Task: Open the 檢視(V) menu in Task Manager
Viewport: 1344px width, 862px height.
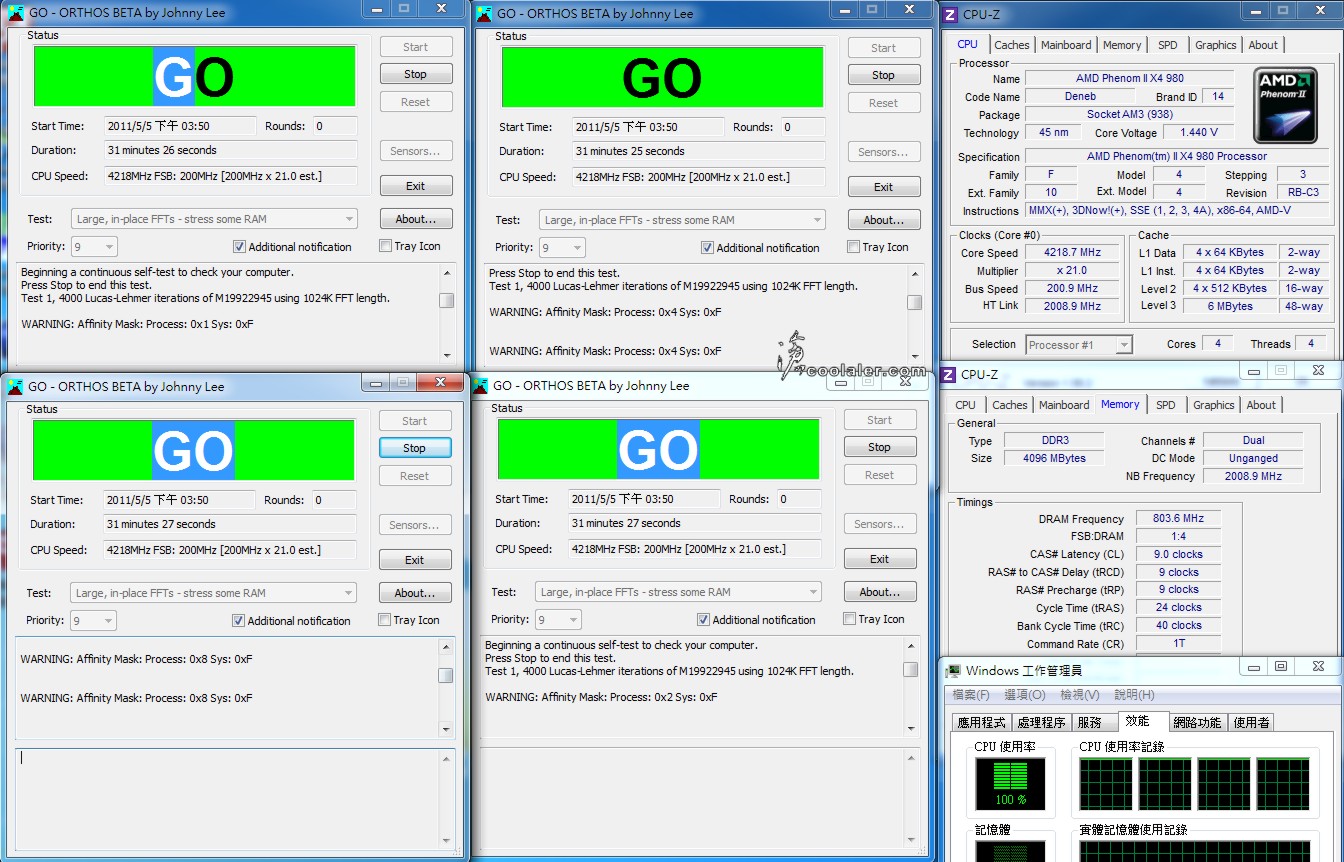Action: point(1080,695)
